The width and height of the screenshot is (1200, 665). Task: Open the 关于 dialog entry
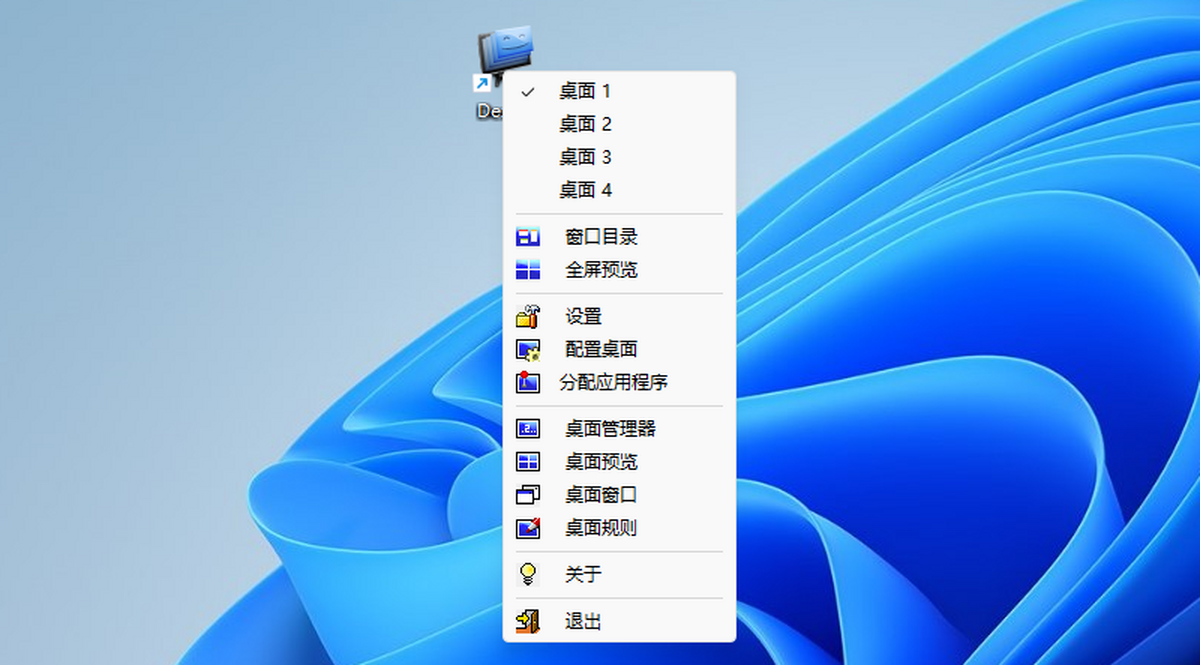(x=619, y=575)
